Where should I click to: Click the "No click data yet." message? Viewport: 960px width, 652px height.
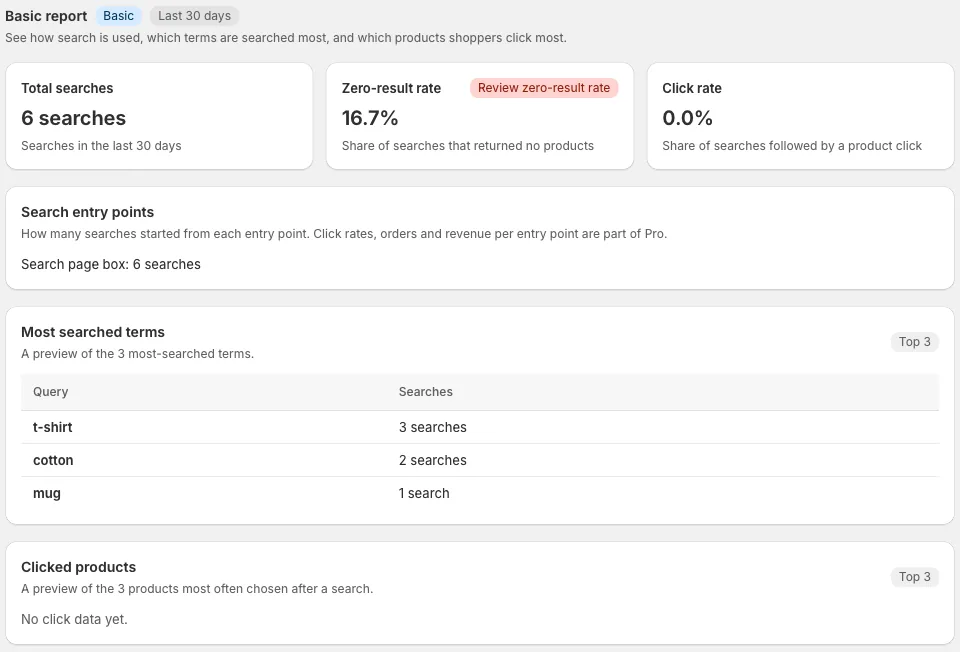(x=74, y=620)
